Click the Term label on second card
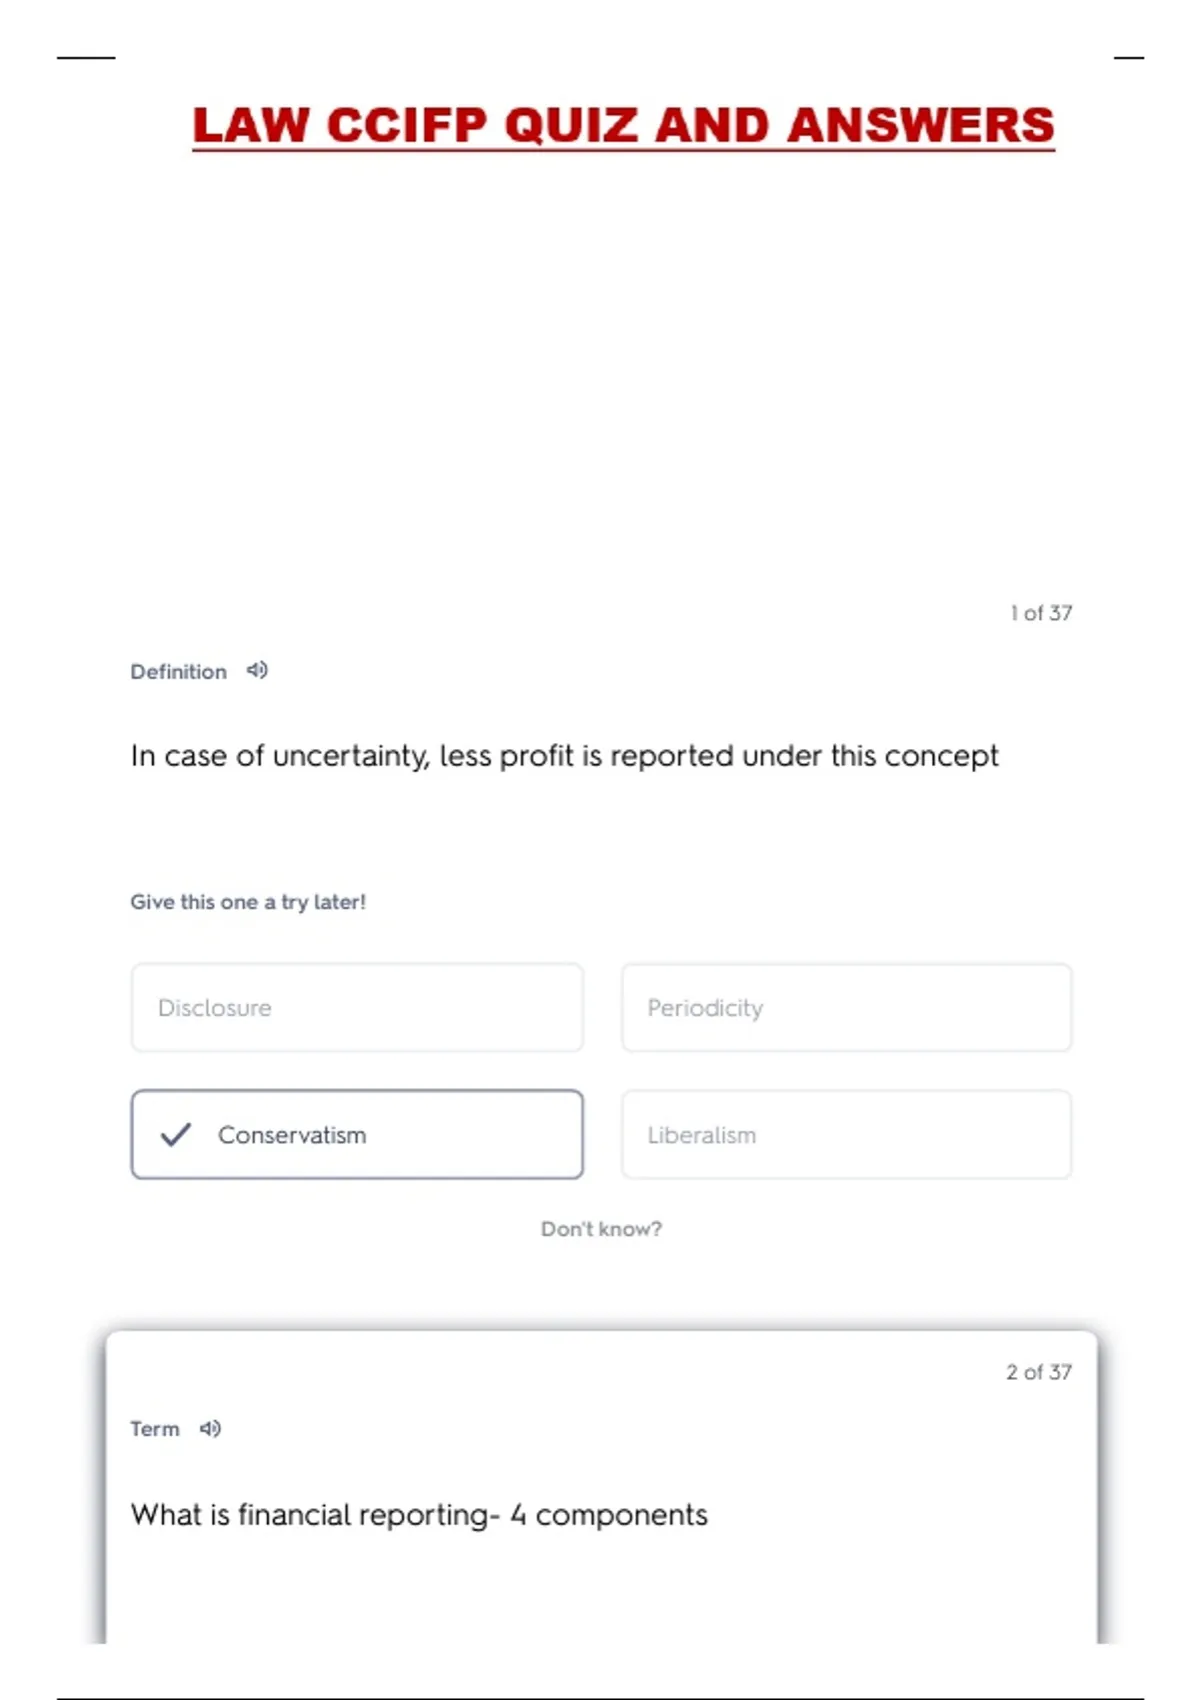Screen dimensions: 1200x1700 [155, 1428]
